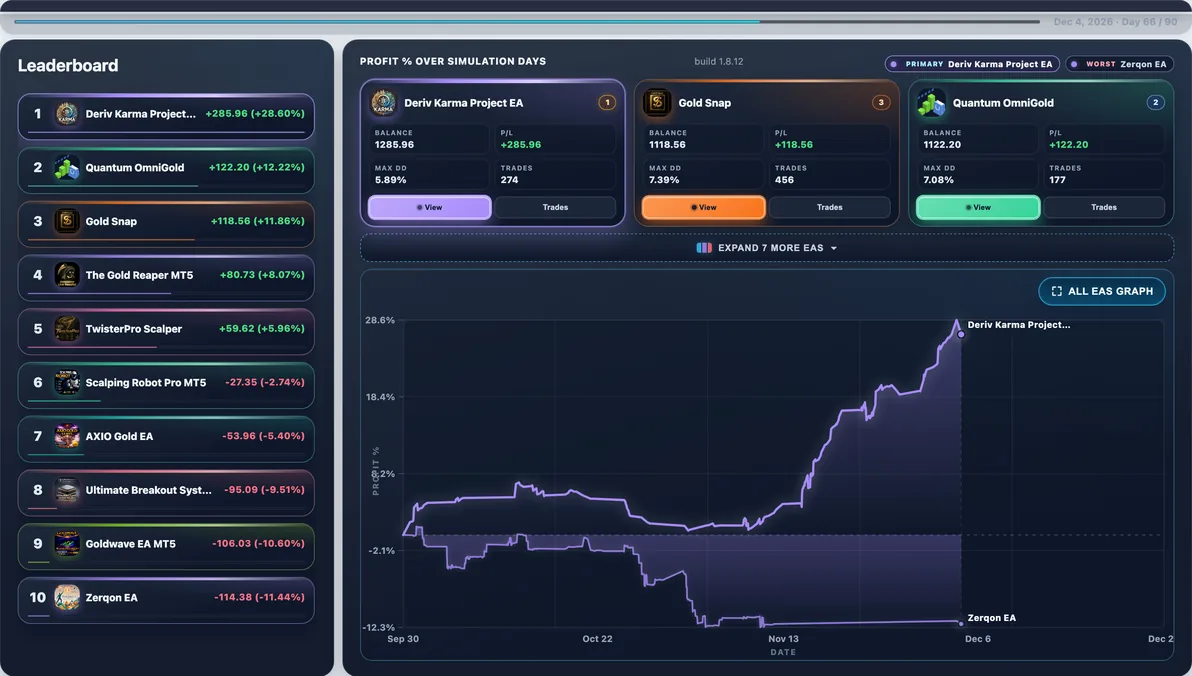This screenshot has width=1192, height=676.
Task: Toggle View on Deriv Karma Project EA card
Action: click(x=430, y=208)
